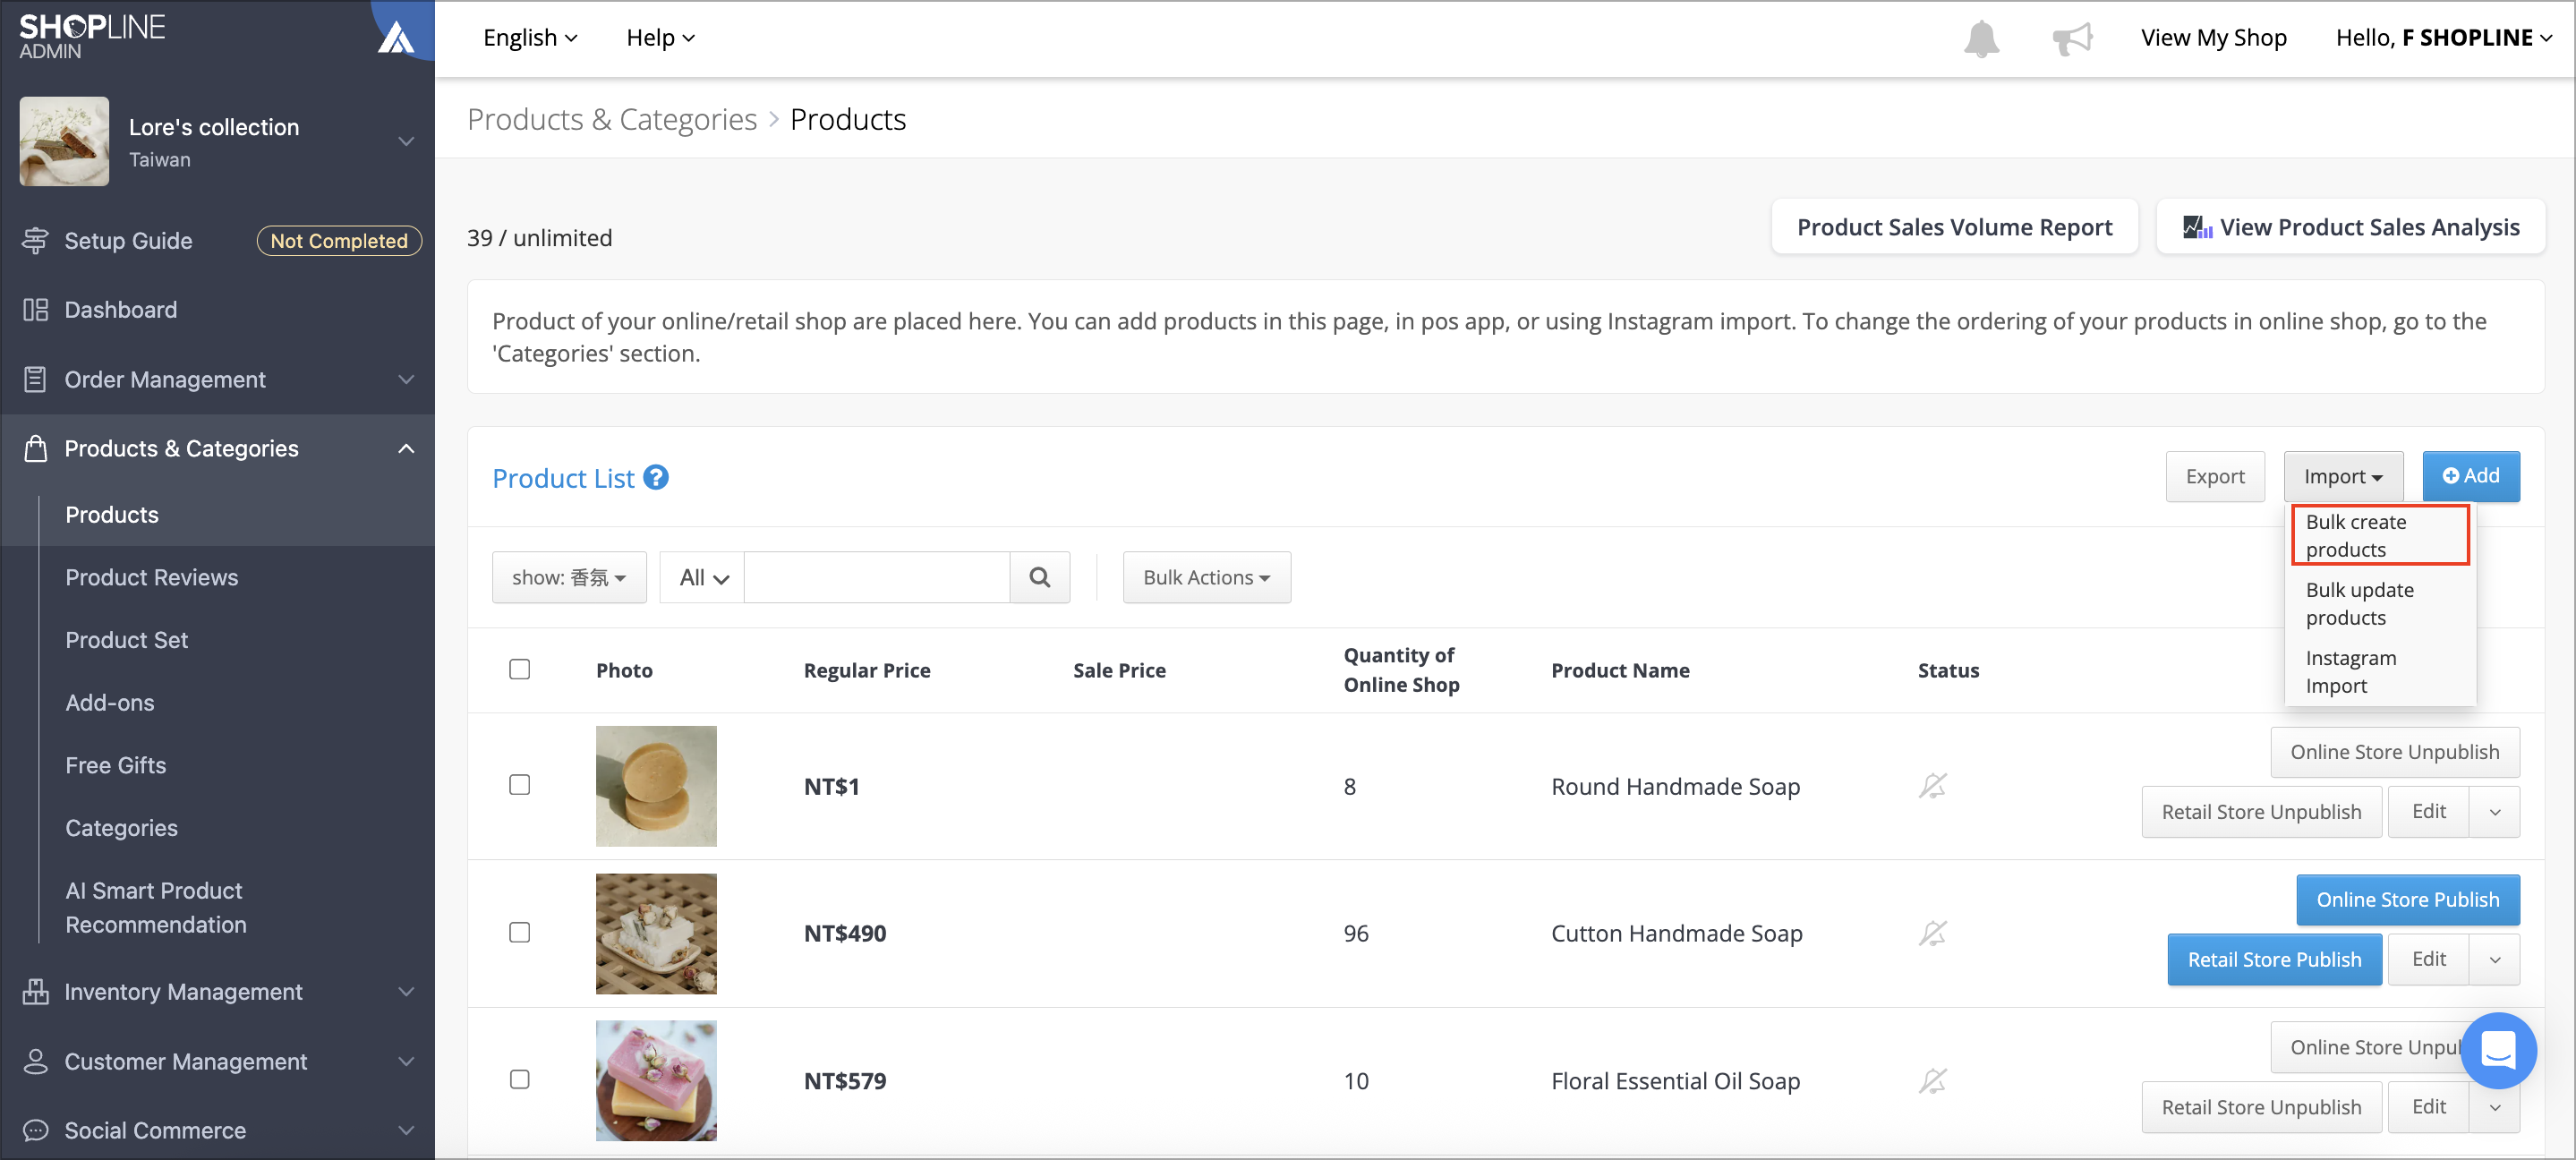Tick the checkbox for Round Handmade Soap

(x=519, y=785)
